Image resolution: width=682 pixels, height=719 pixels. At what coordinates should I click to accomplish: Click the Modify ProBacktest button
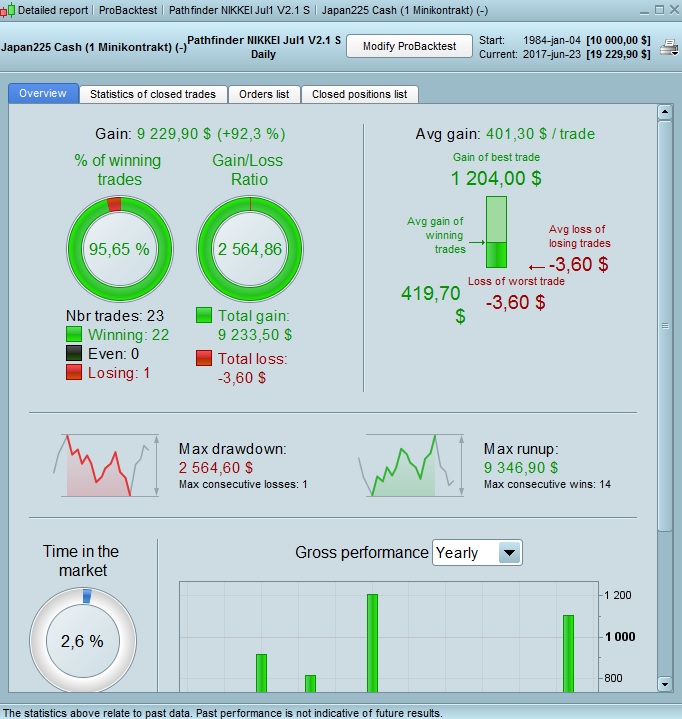[x=409, y=46]
